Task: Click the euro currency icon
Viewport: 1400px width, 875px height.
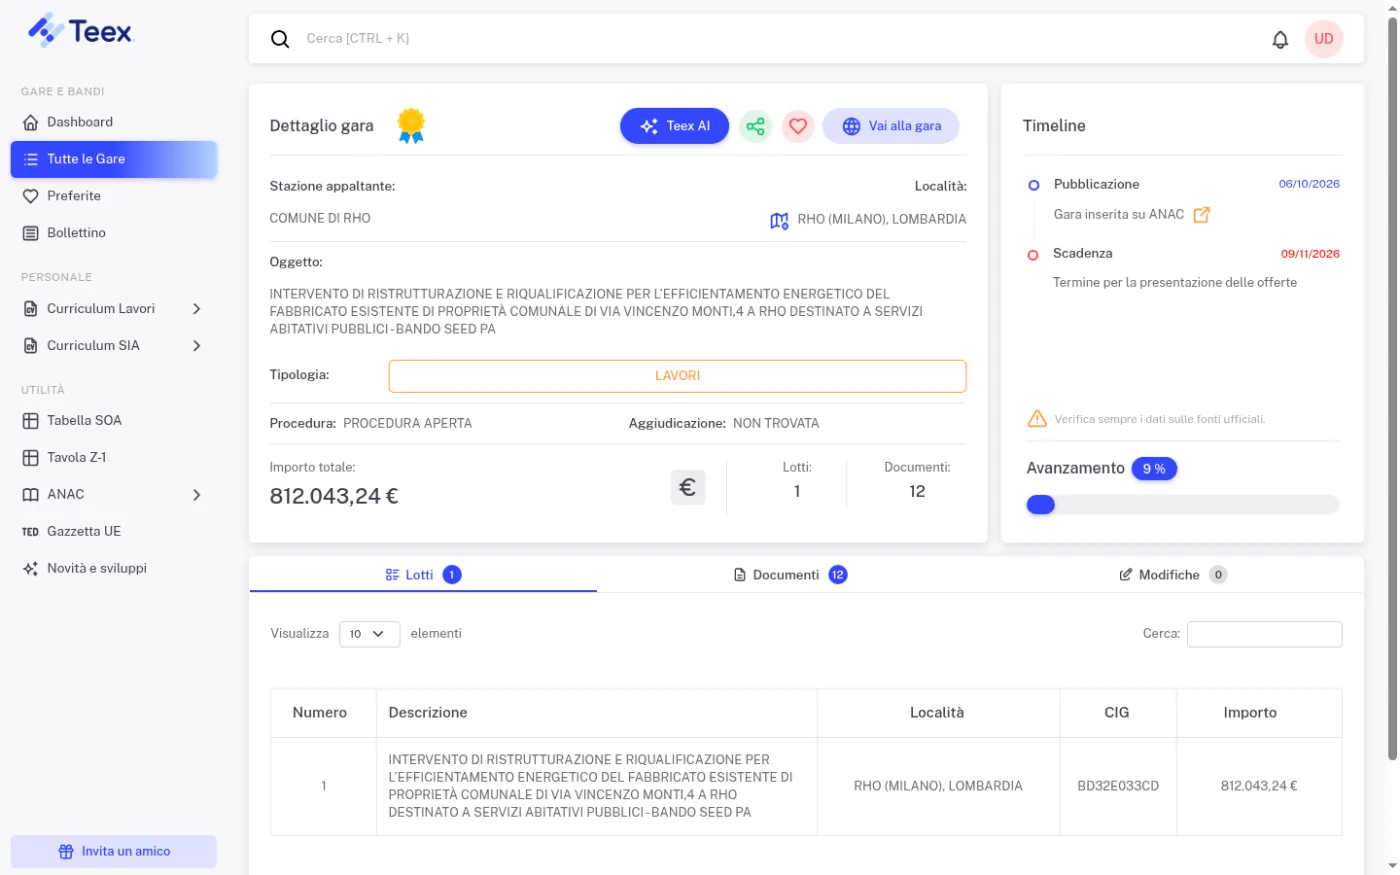Action: (688, 487)
